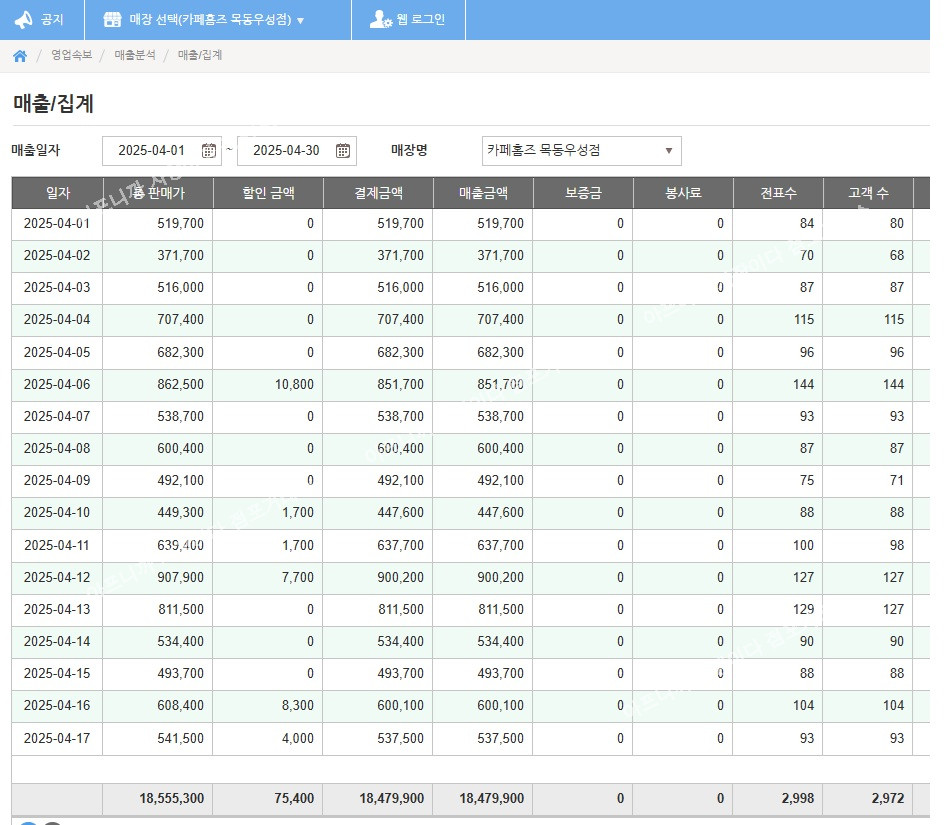Select the 2025-04-12 row date cell
Image resolution: width=949 pixels, height=825 pixels.
(57, 577)
